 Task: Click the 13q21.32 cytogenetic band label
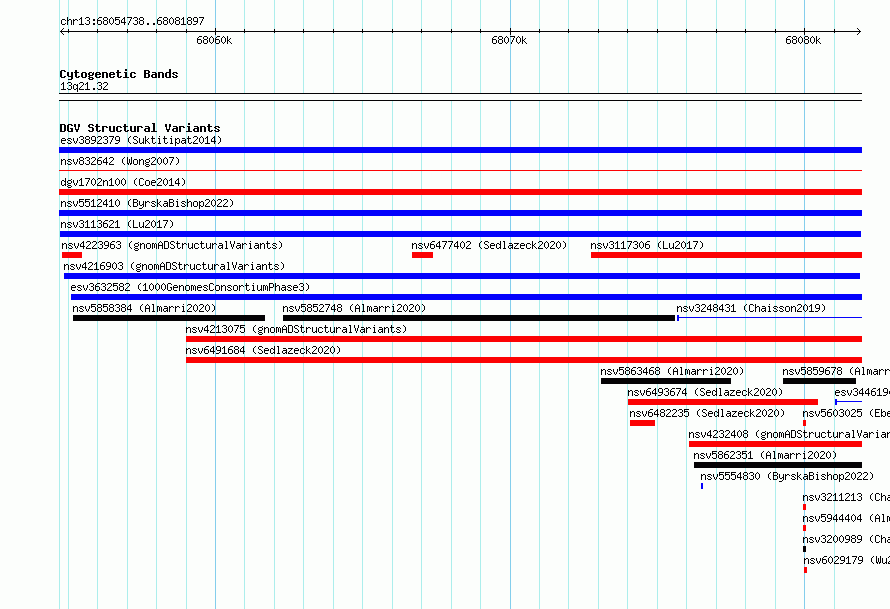tap(84, 86)
